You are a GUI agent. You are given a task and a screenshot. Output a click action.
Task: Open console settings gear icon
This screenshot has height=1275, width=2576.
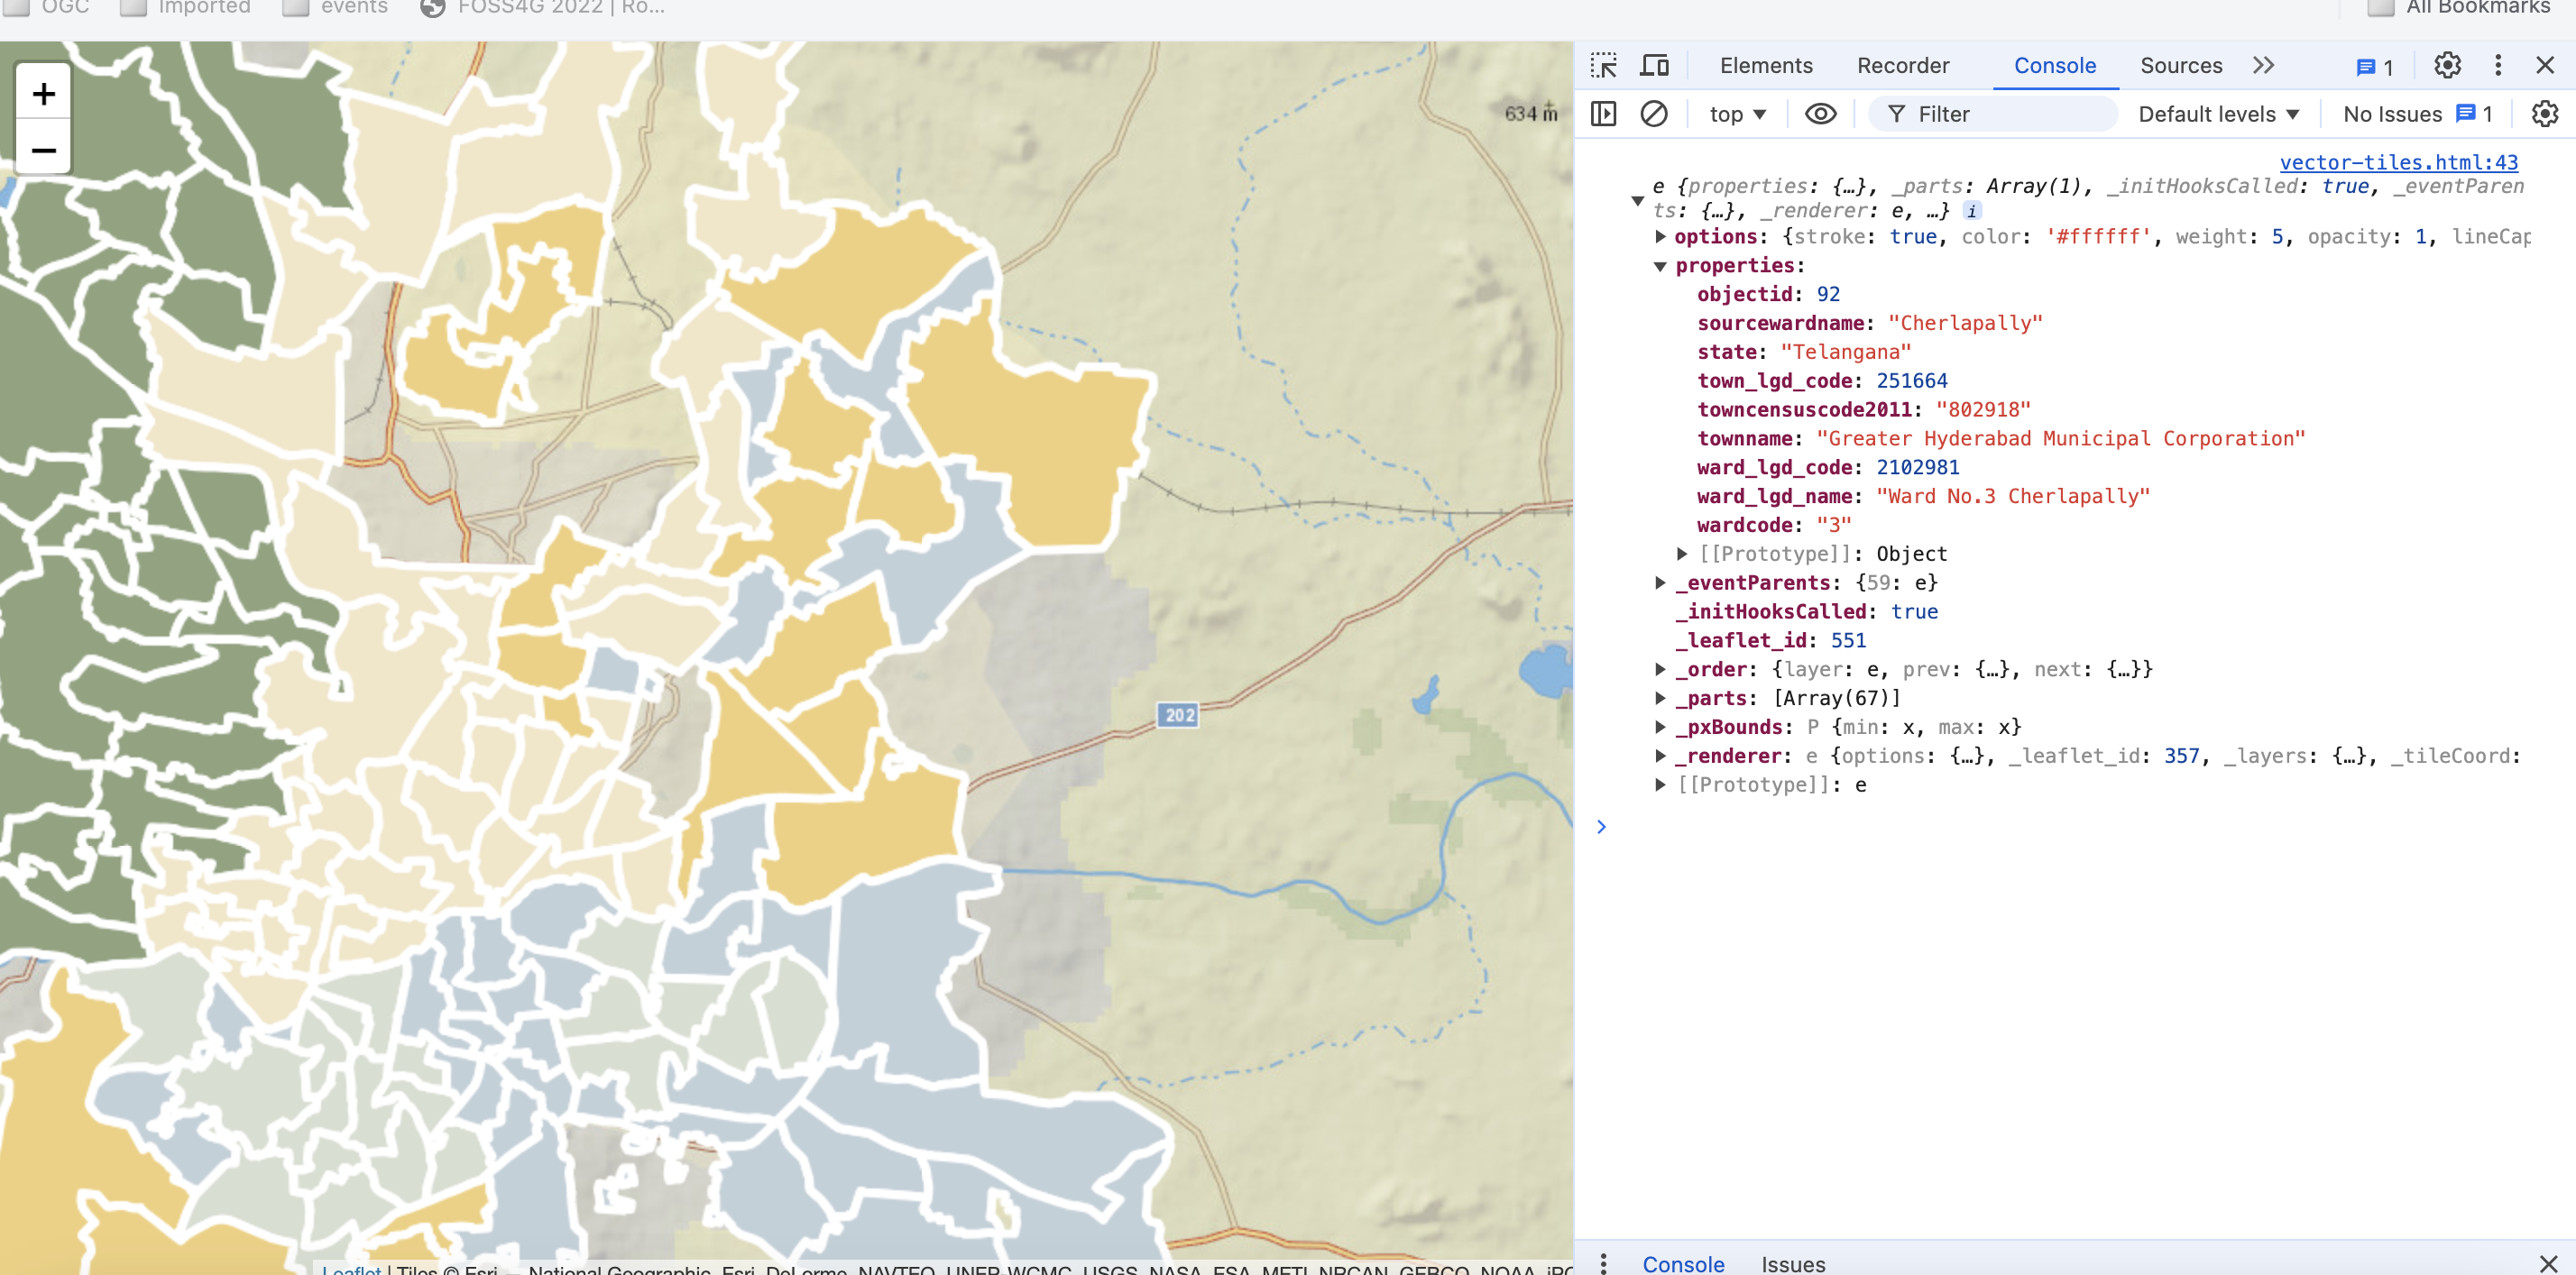tap(2544, 114)
